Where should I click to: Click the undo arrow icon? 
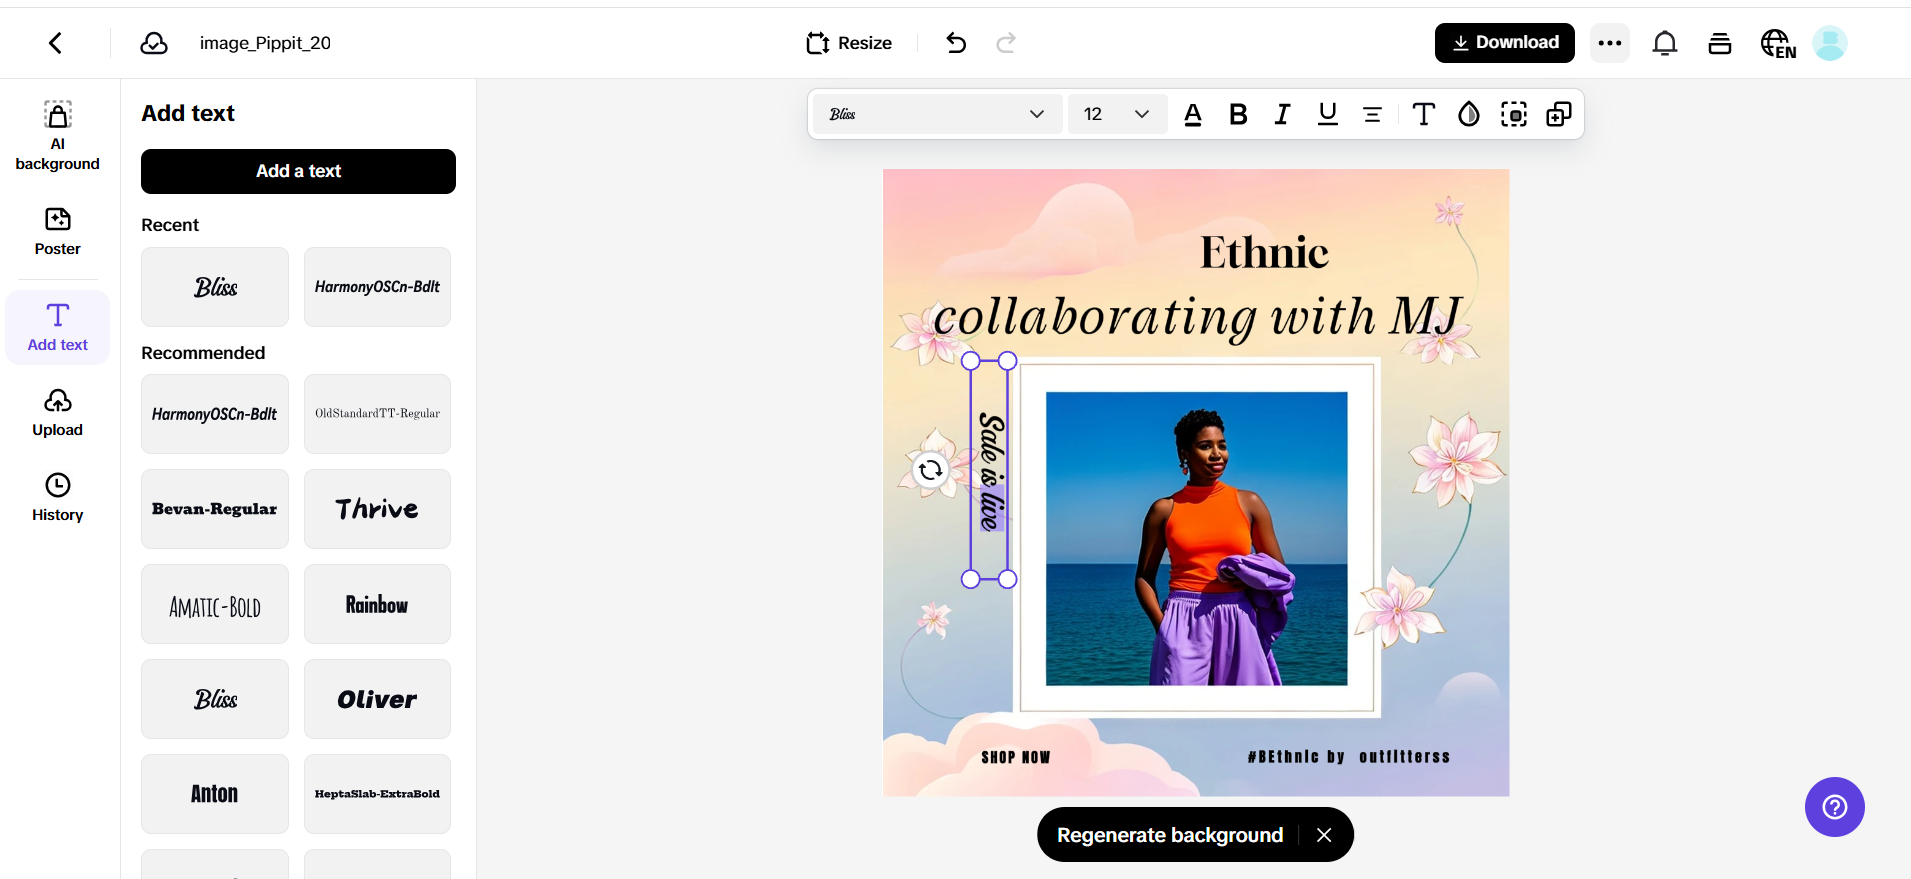(x=956, y=43)
